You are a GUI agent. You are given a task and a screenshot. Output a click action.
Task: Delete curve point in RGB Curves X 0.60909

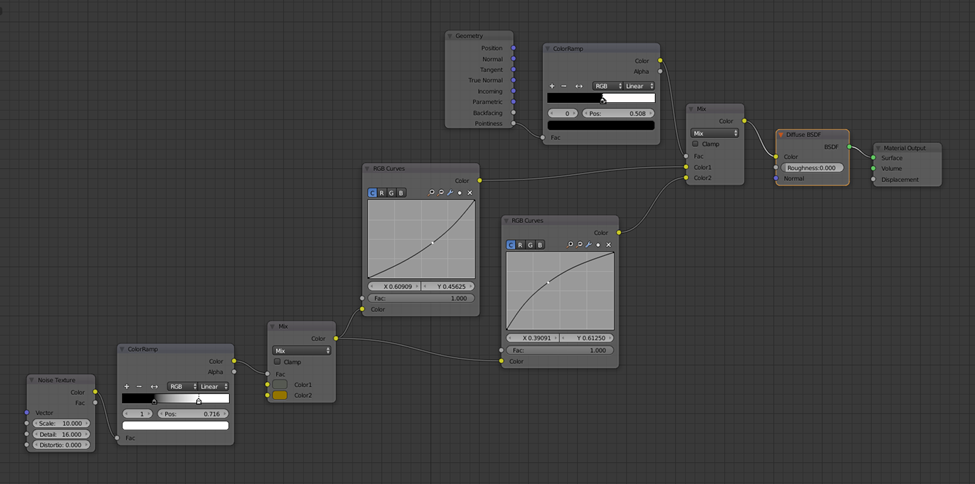click(x=469, y=193)
